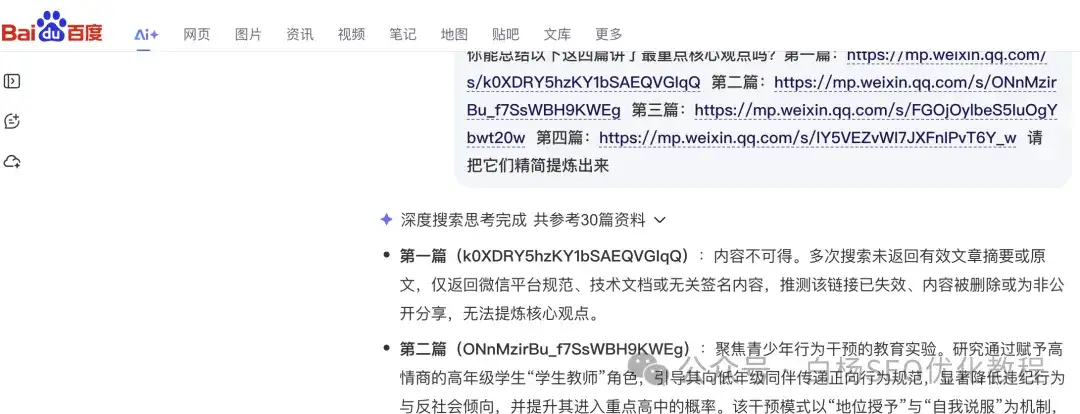This screenshot has width=1080, height=414.
Task: Go to the 笔记 tab
Action: coord(403,34)
